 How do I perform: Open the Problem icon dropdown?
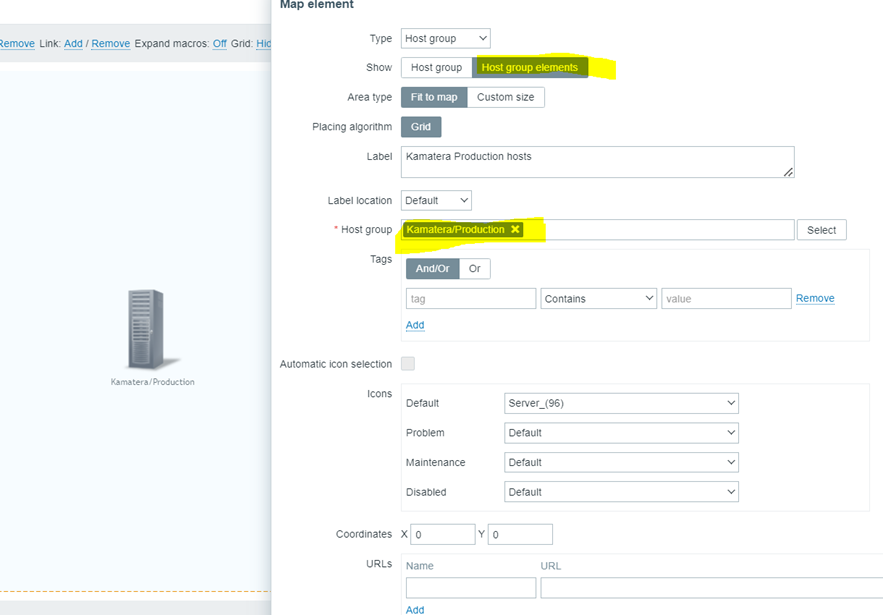[x=621, y=433]
